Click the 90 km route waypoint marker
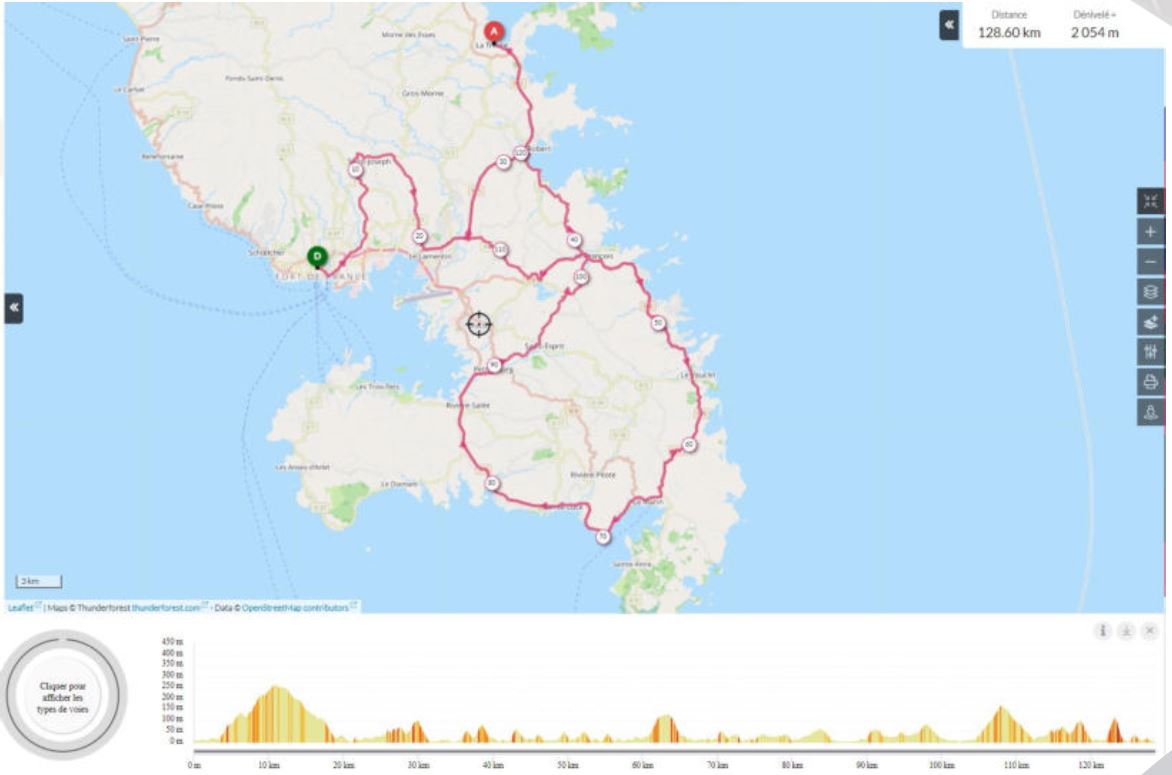 [x=493, y=365]
